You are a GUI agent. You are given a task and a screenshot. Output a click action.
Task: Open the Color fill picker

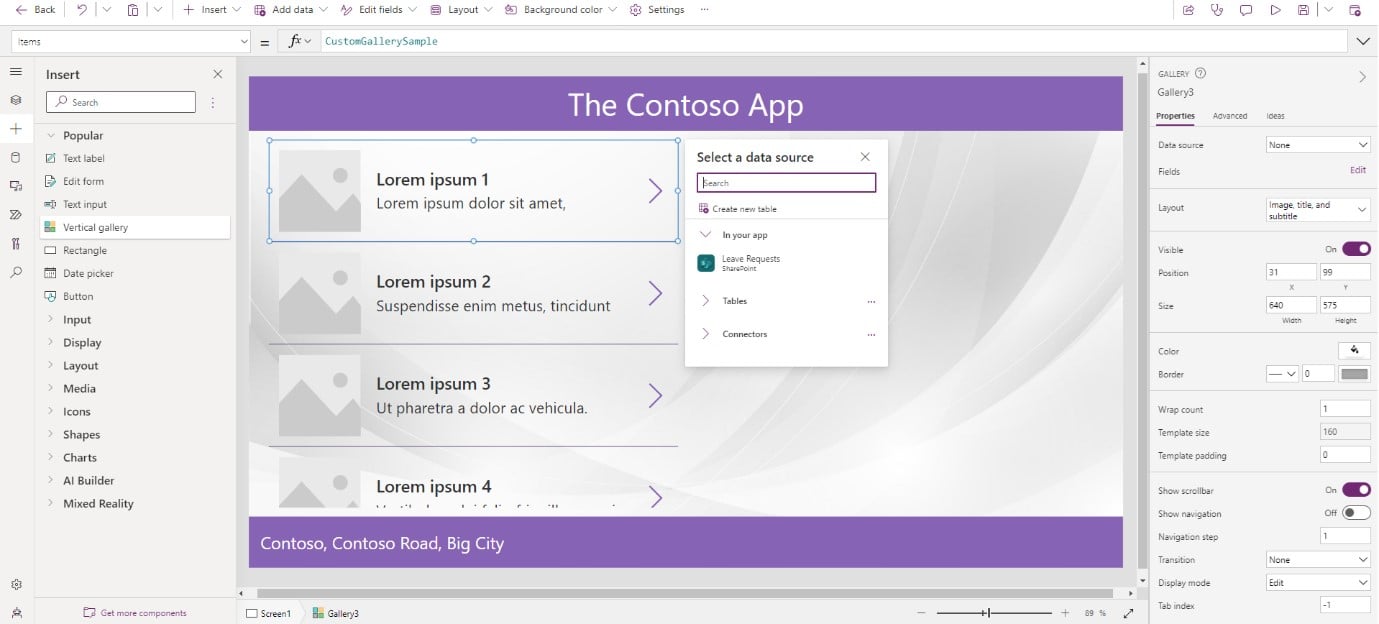tap(1354, 351)
